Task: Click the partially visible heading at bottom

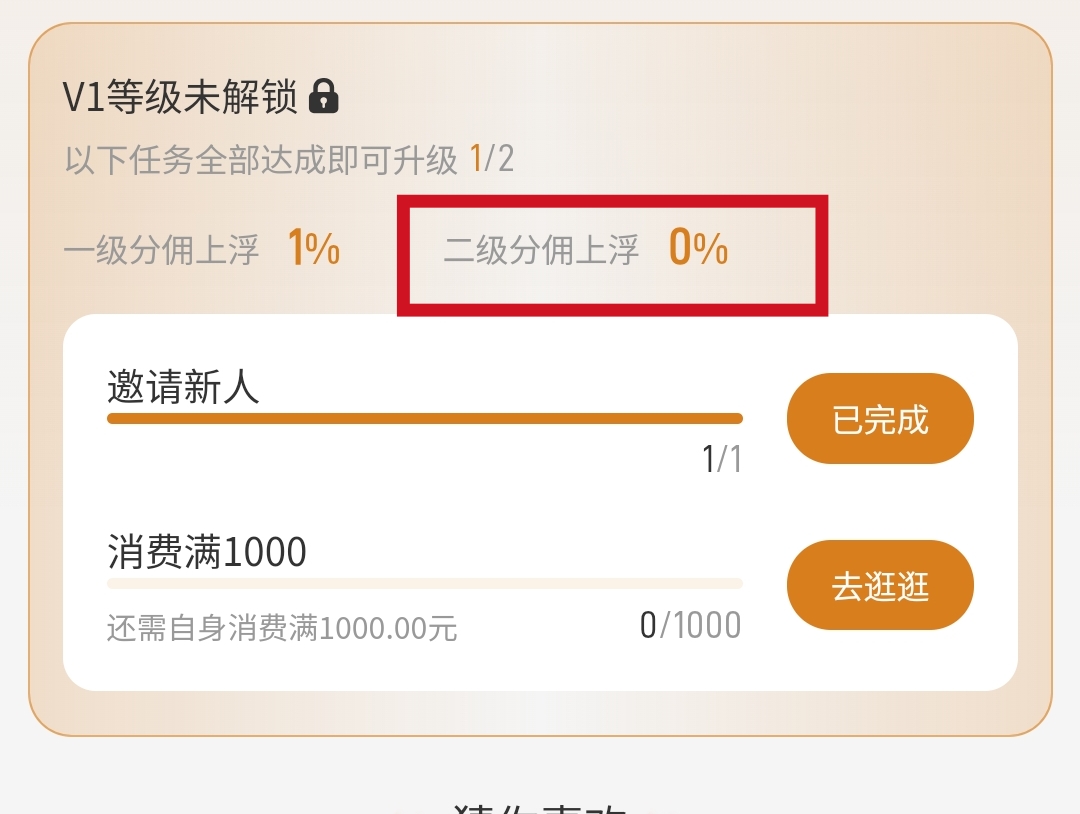Action: (540, 807)
